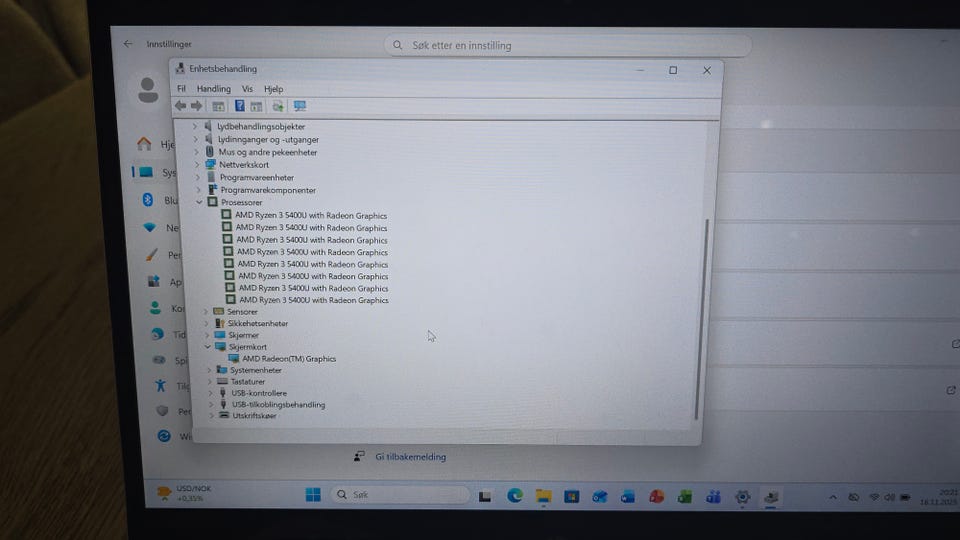Select the Sikkerhetsenheter row
960x540 pixels.
[x=258, y=323]
